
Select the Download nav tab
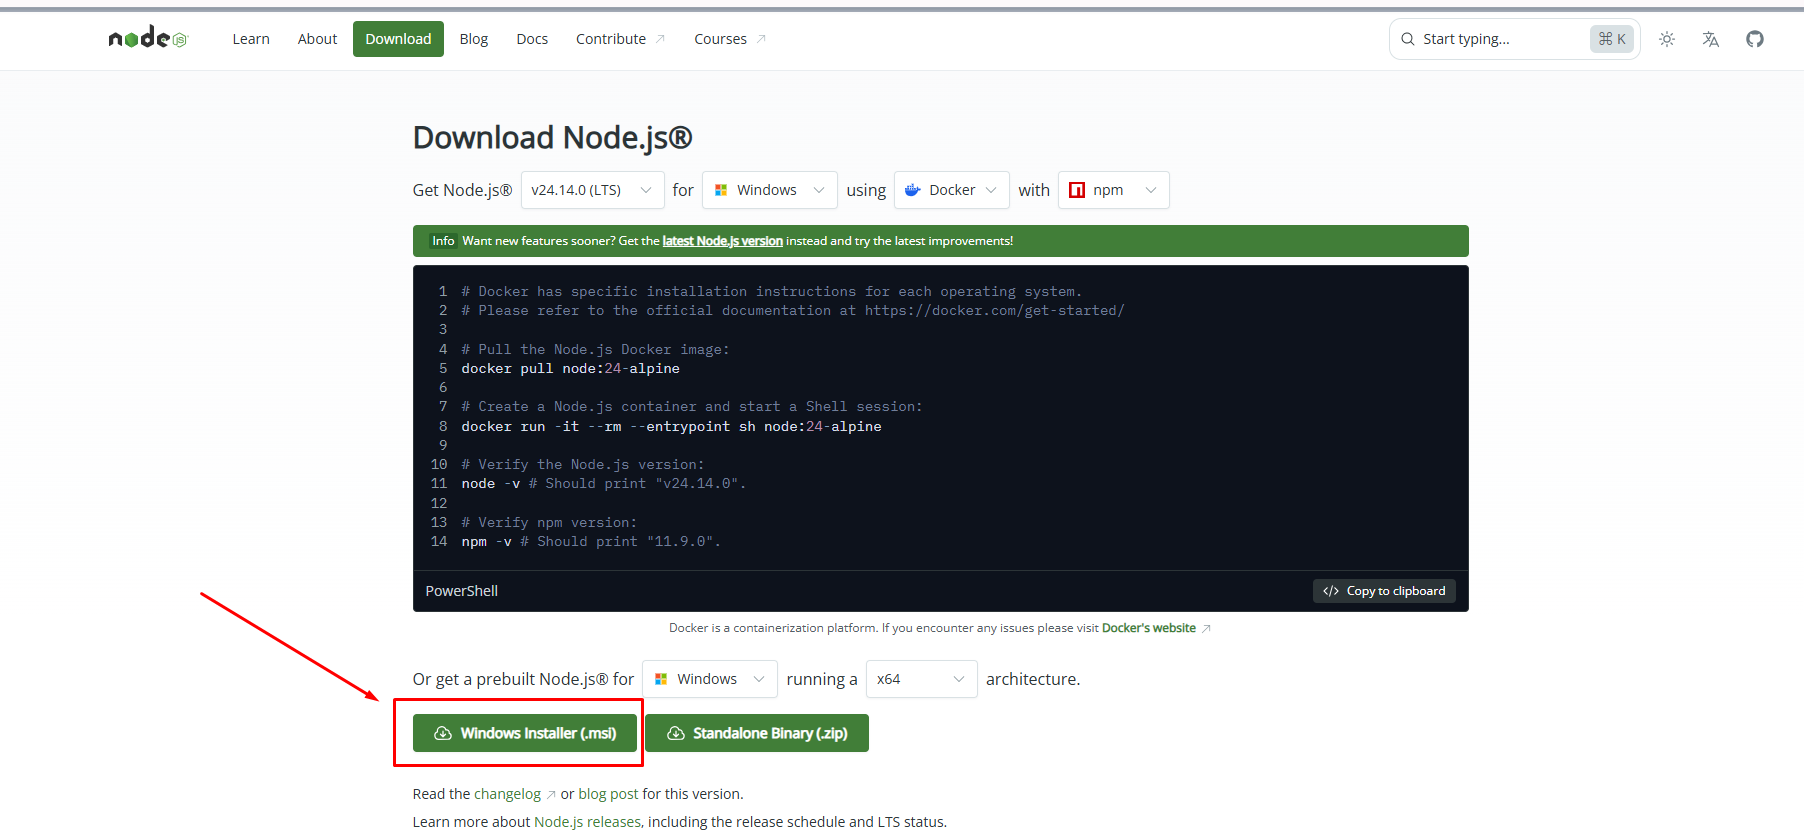[x=398, y=39]
